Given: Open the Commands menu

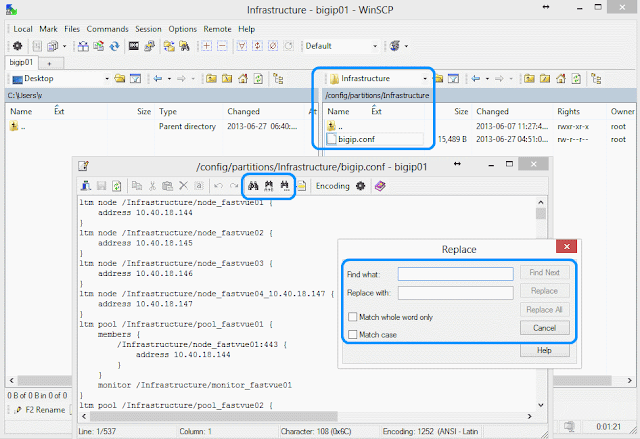Looking at the screenshot, I should click(x=107, y=29).
